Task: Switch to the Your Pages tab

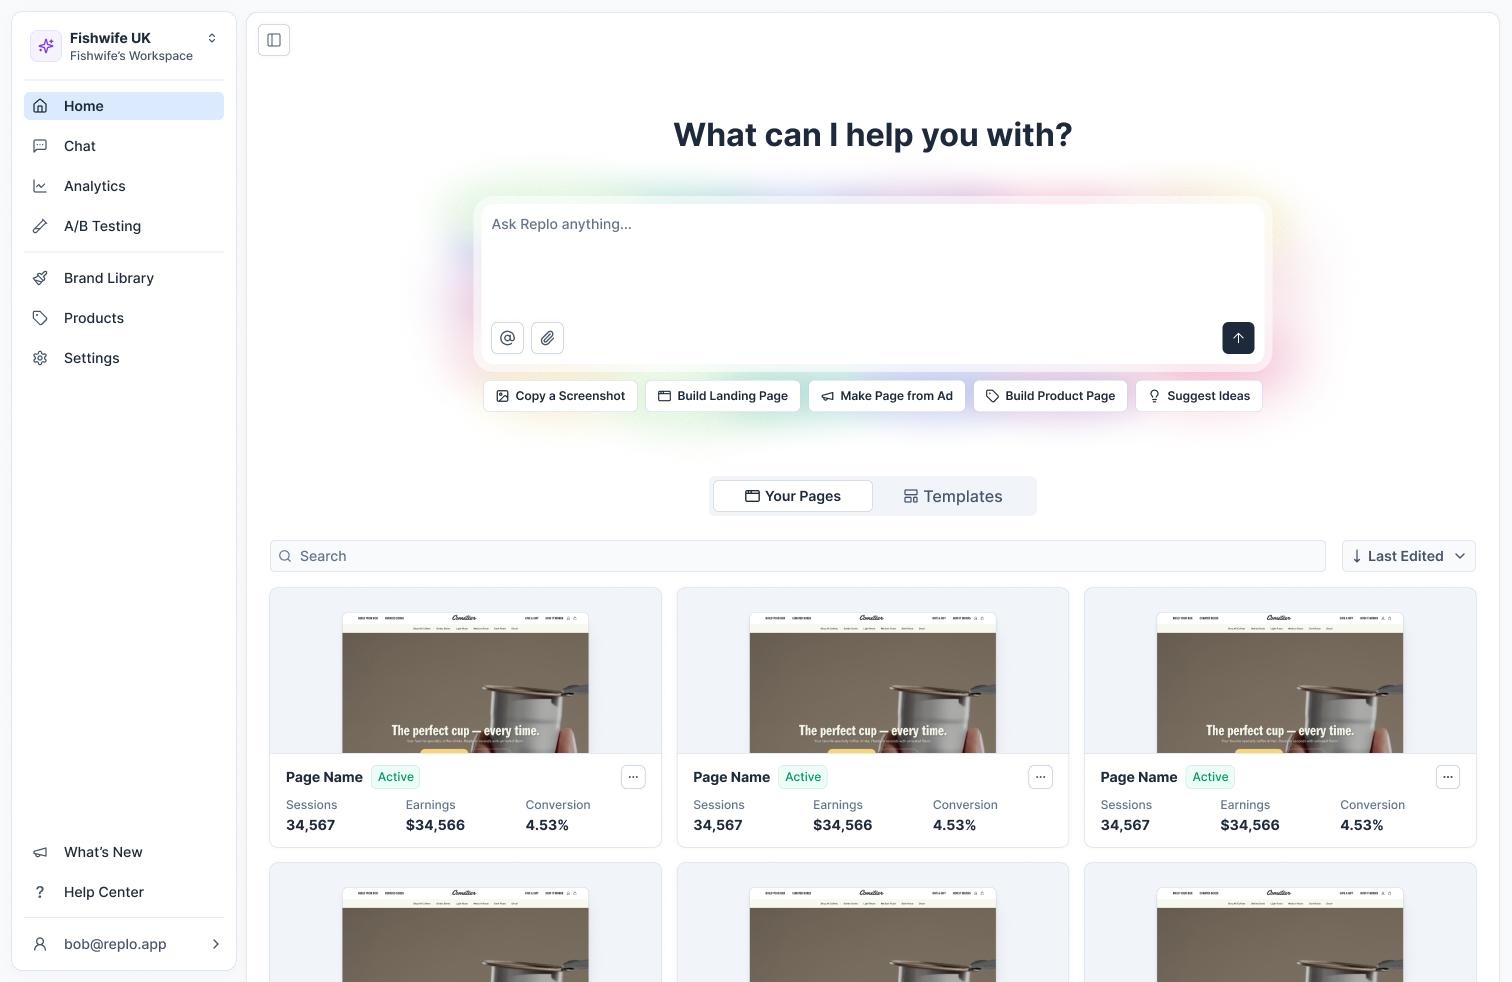Action: 793,496
